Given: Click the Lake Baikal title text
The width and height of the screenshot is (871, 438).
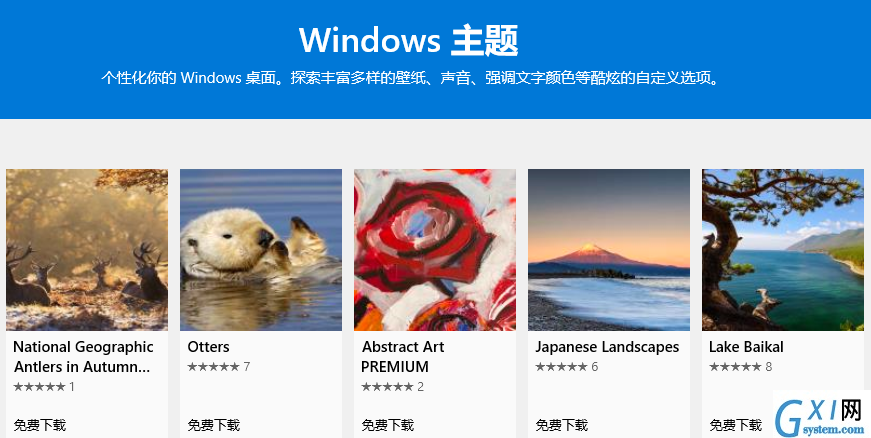Looking at the screenshot, I should 746,347.
